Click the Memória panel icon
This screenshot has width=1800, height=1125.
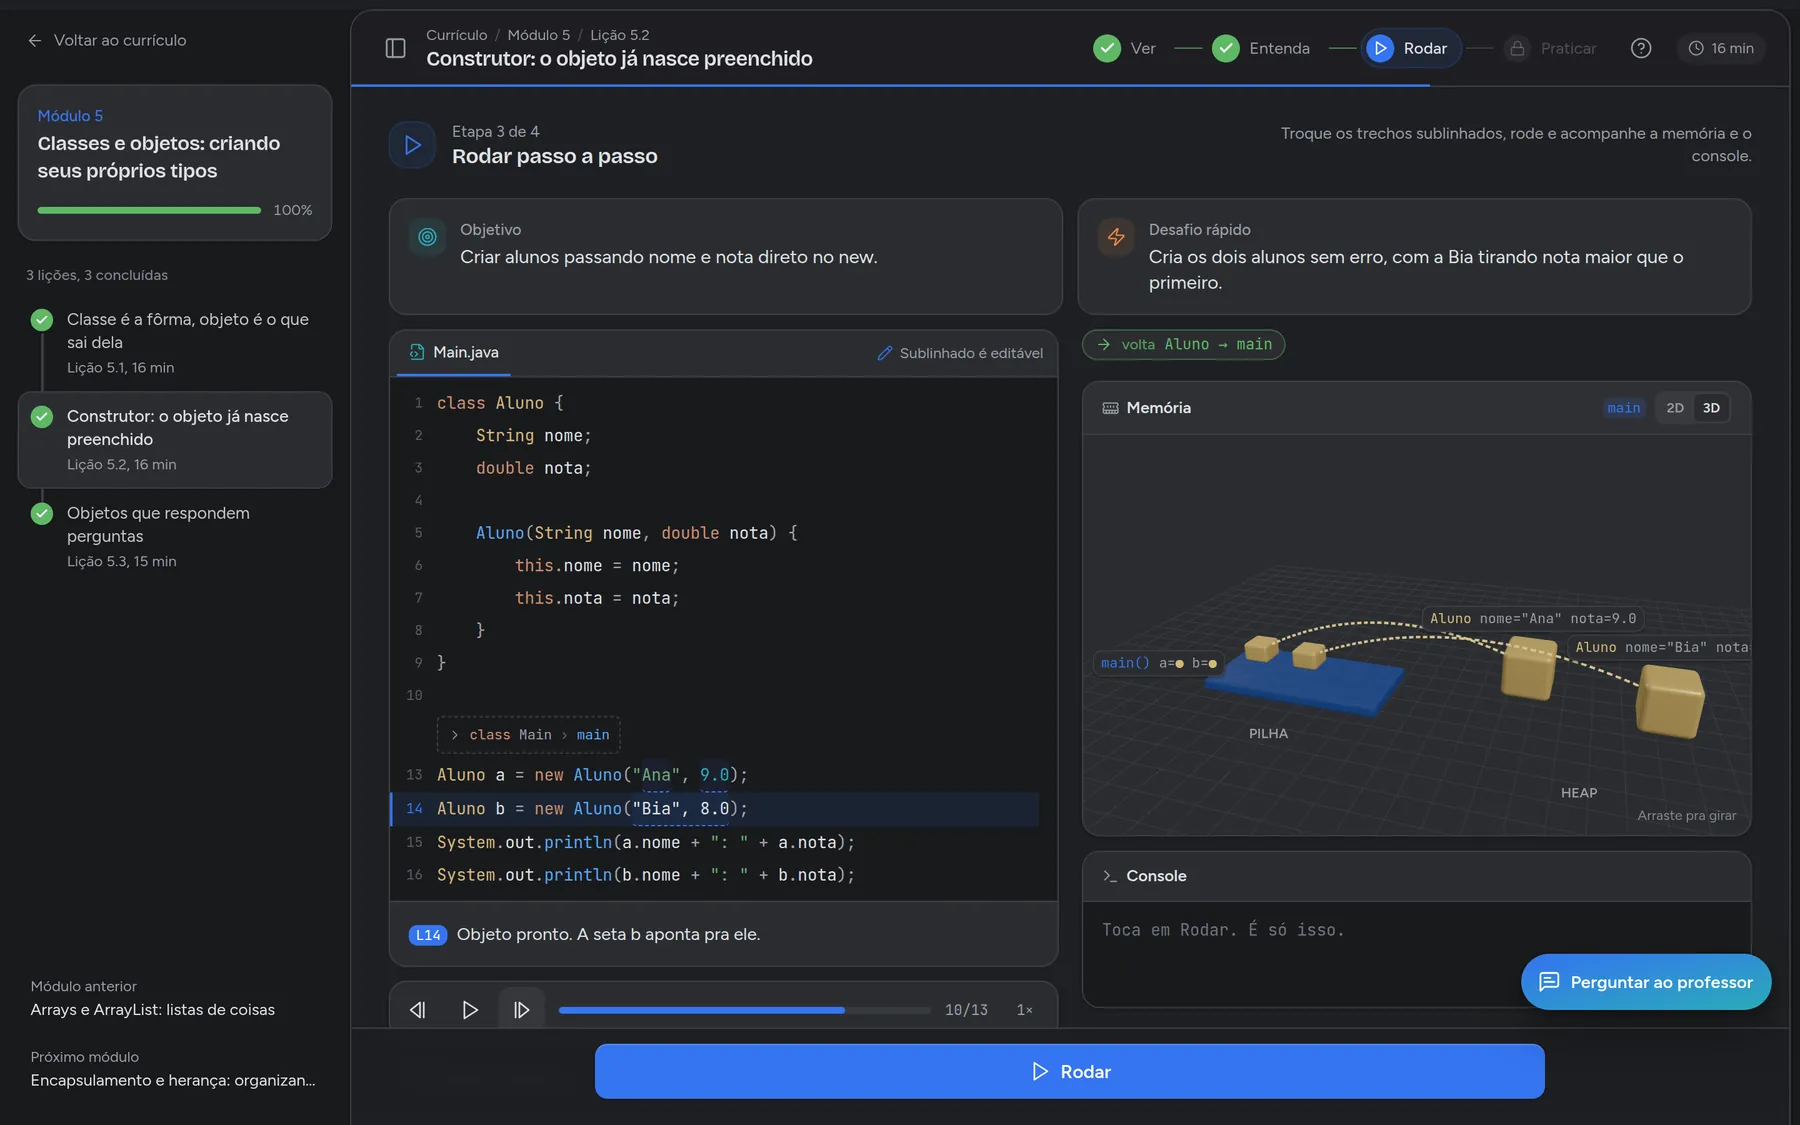tap(1110, 408)
